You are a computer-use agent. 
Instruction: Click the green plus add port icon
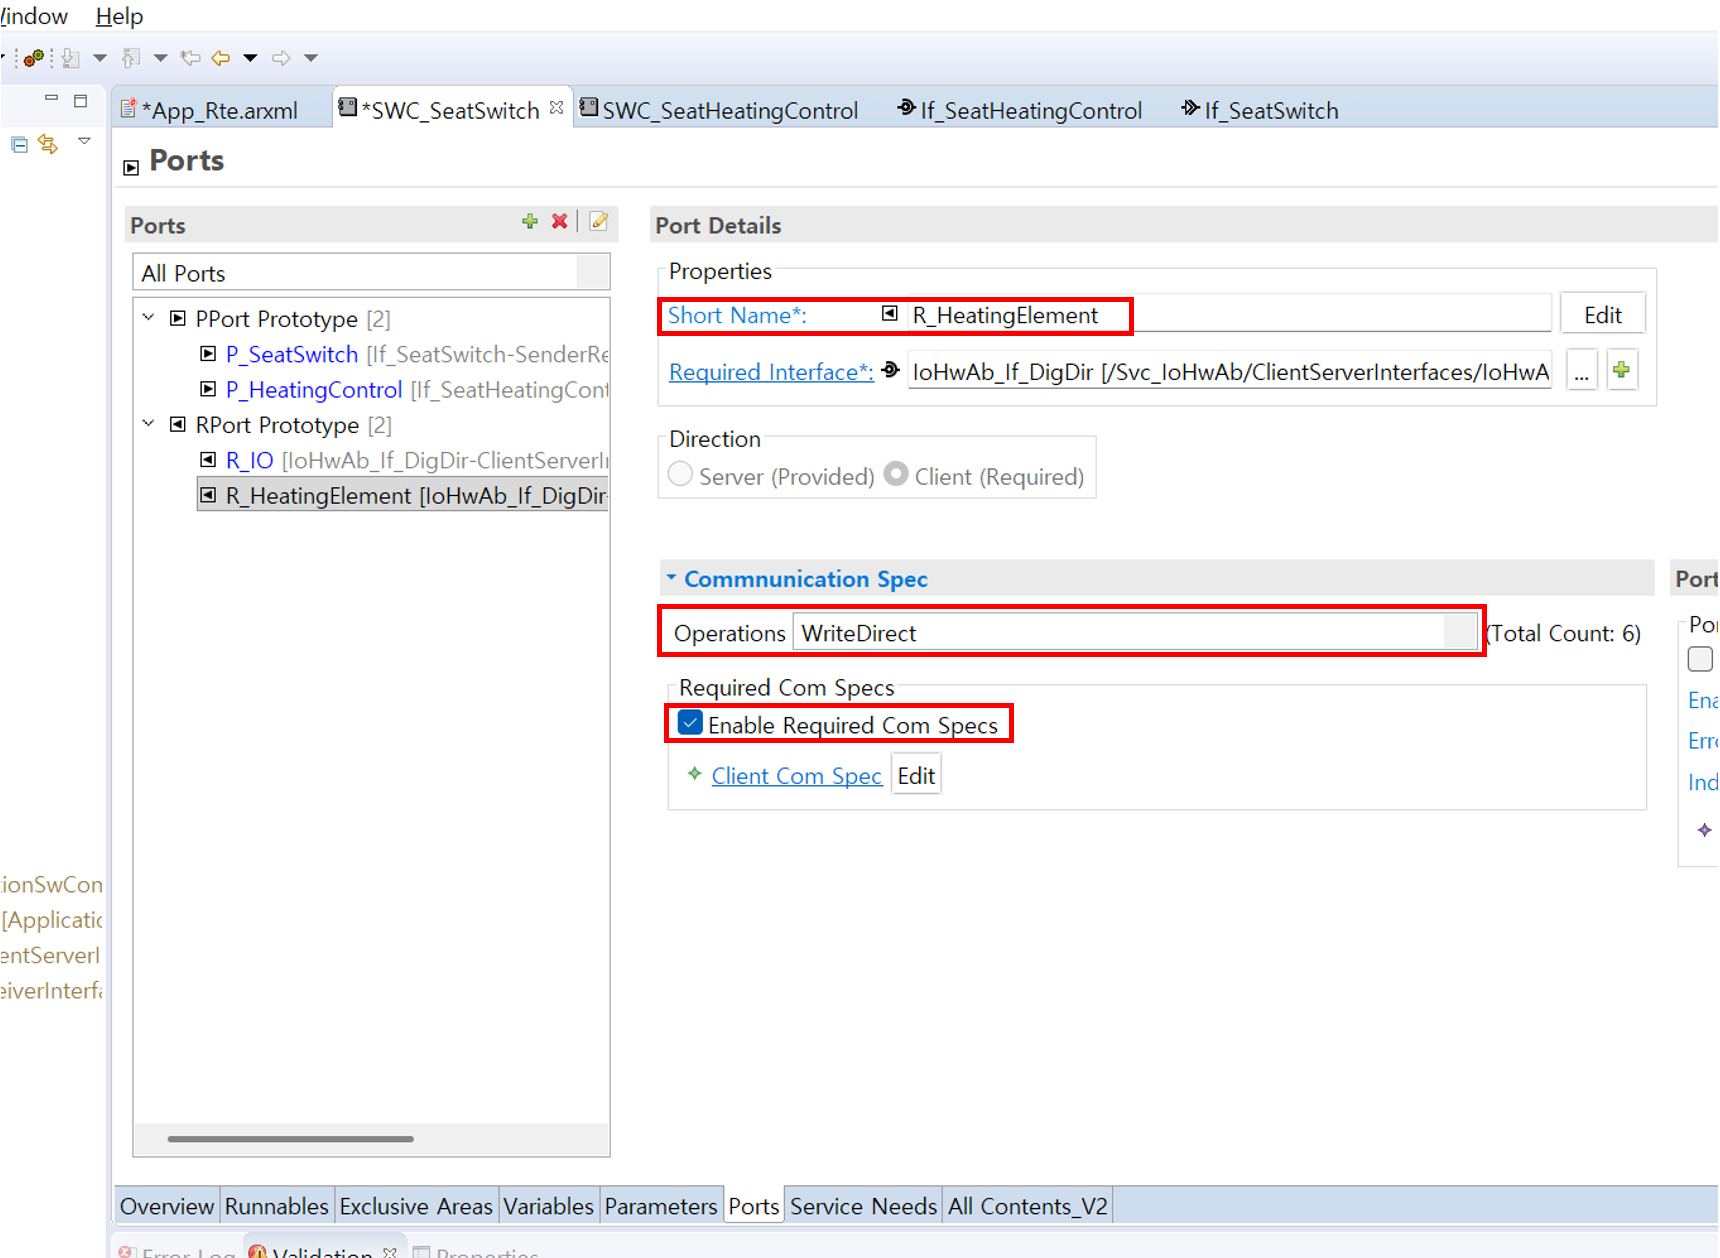pyautogui.click(x=530, y=222)
